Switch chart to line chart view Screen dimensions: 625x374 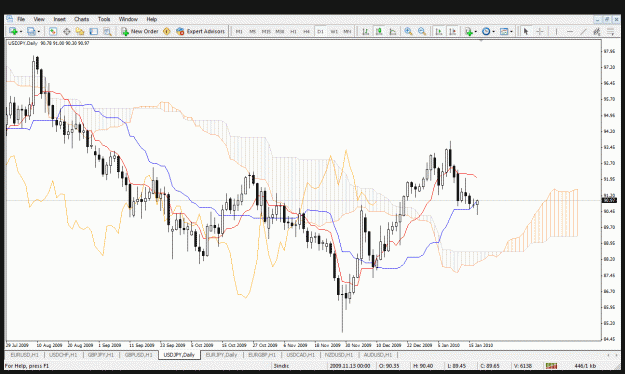coord(392,31)
